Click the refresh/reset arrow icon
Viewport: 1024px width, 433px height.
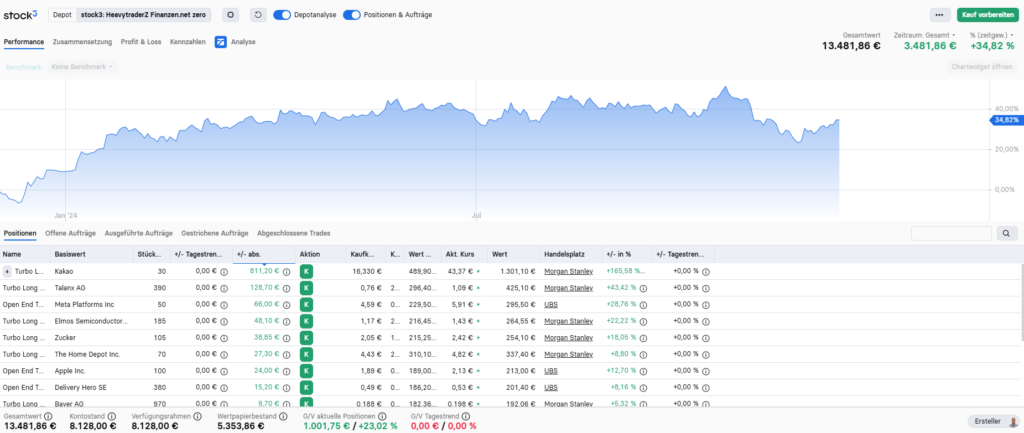258,14
